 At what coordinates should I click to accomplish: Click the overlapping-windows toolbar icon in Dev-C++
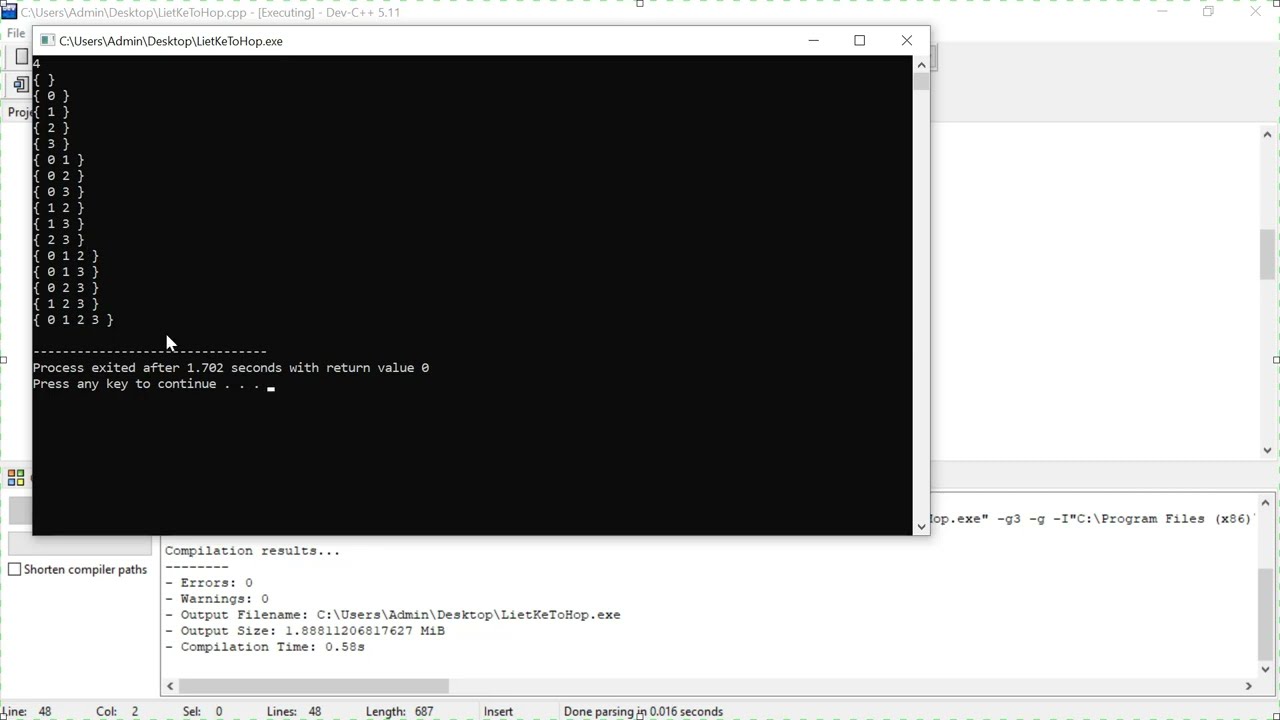click(x=21, y=84)
